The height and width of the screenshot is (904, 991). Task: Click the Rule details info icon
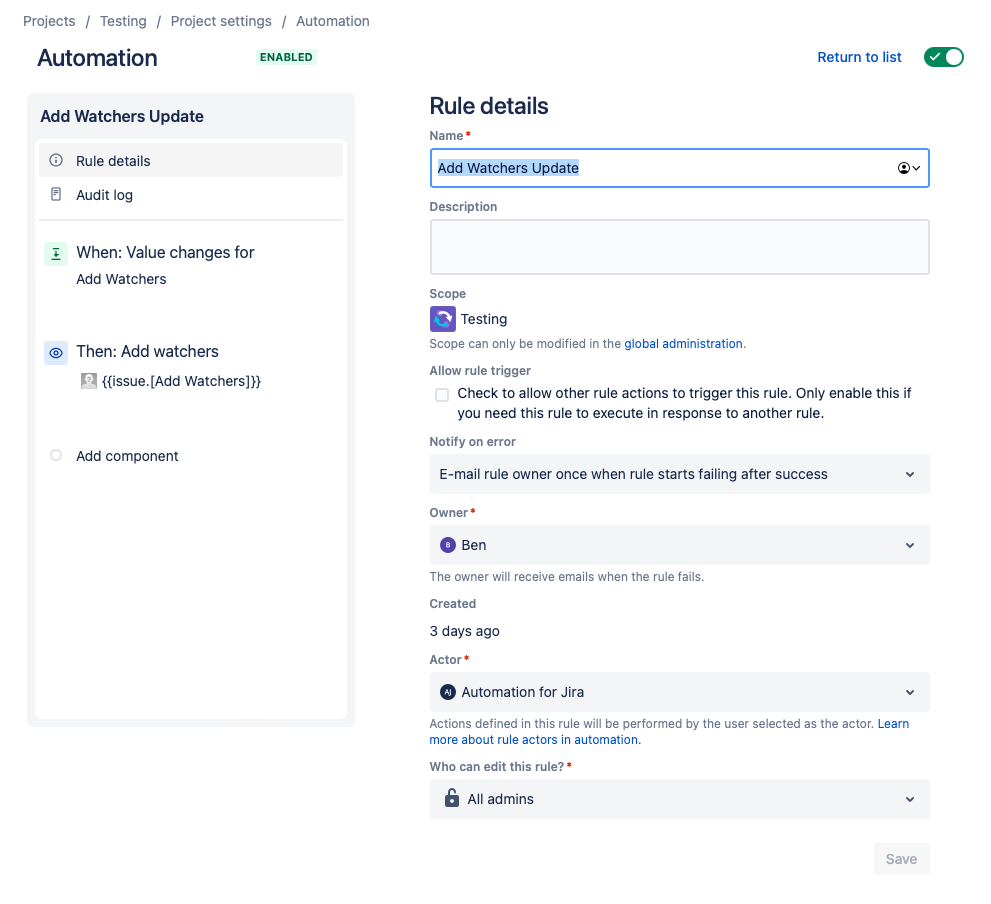coord(56,161)
